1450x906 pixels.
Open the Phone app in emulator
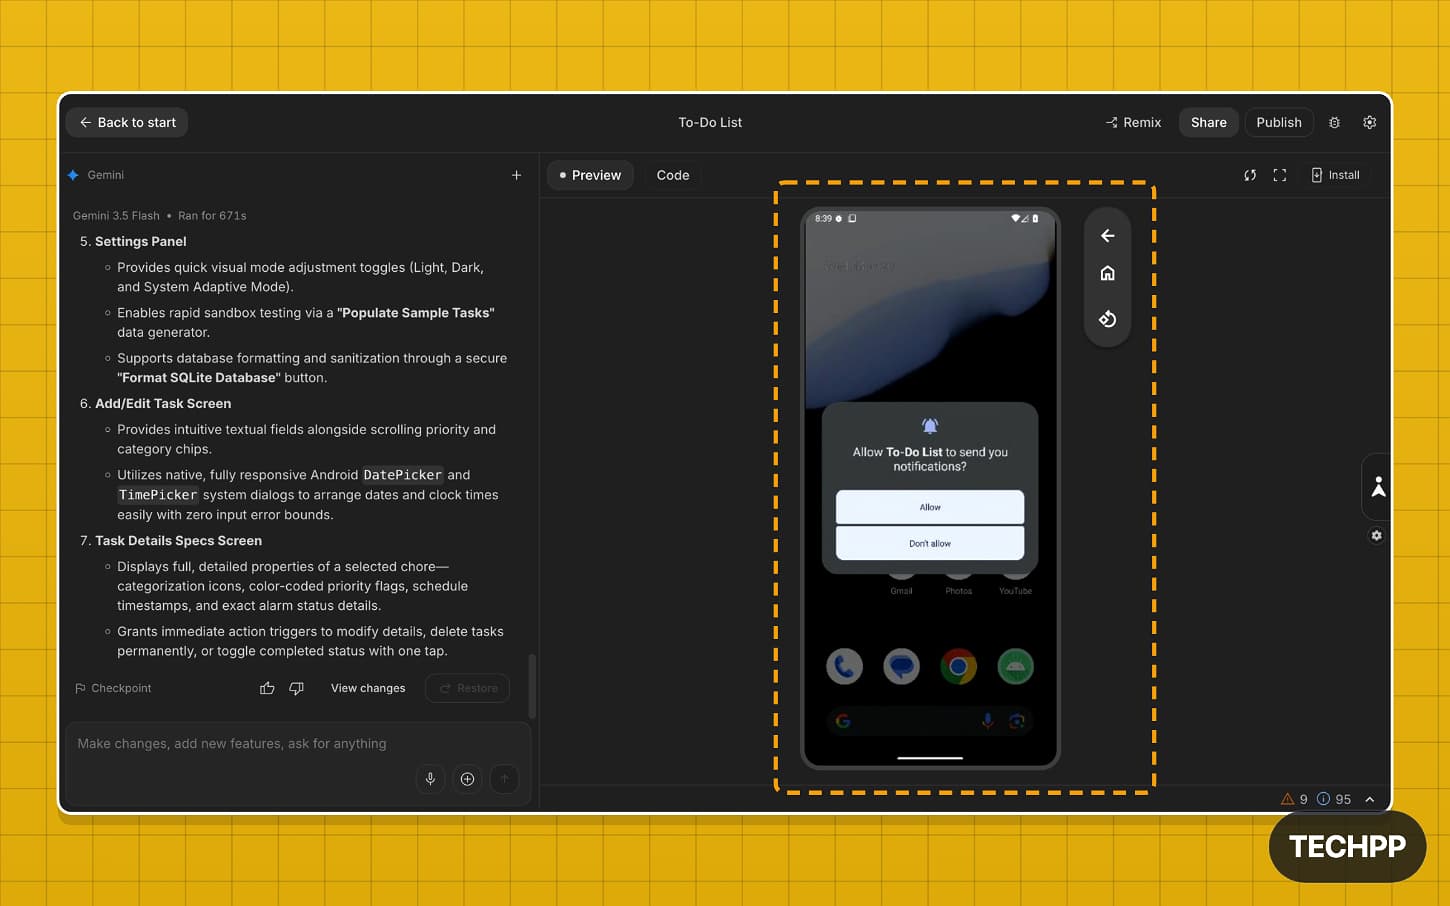coord(844,666)
